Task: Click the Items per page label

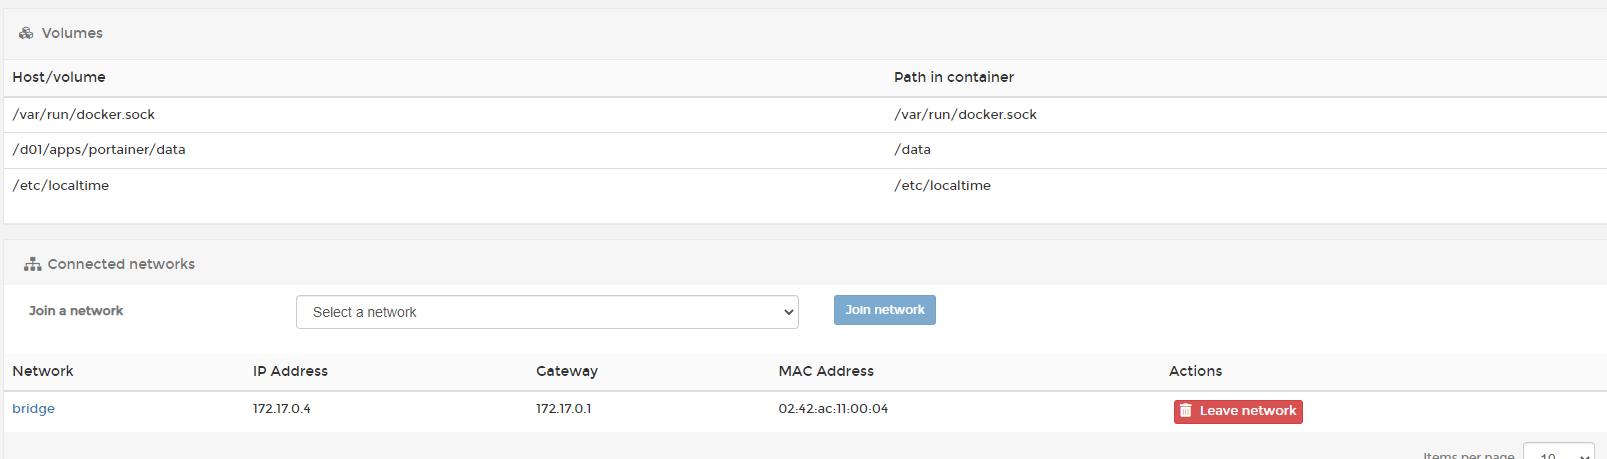Action: pos(1468,455)
